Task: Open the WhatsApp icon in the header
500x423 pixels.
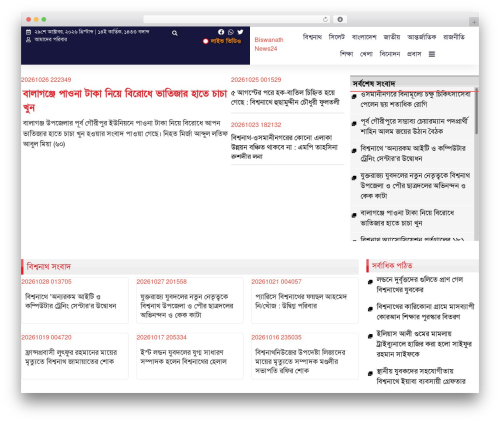Action: click(x=231, y=32)
